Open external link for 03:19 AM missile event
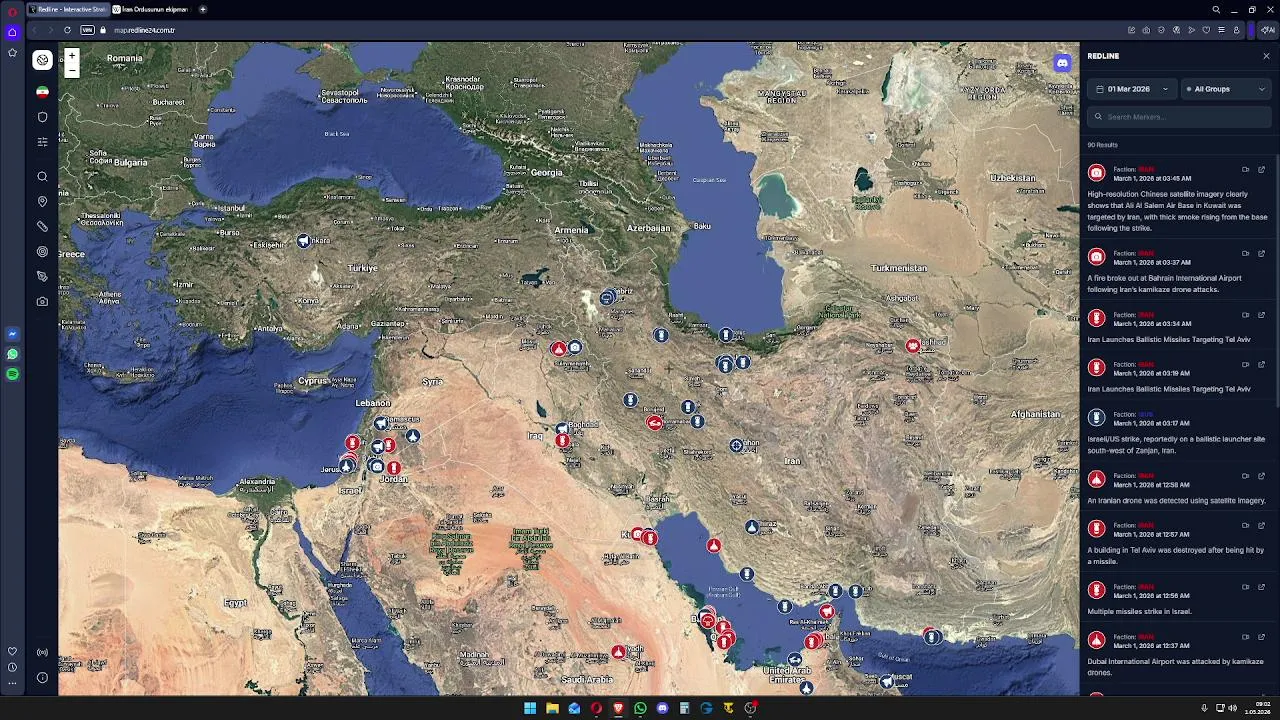1280x720 pixels. coord(1261,365)
